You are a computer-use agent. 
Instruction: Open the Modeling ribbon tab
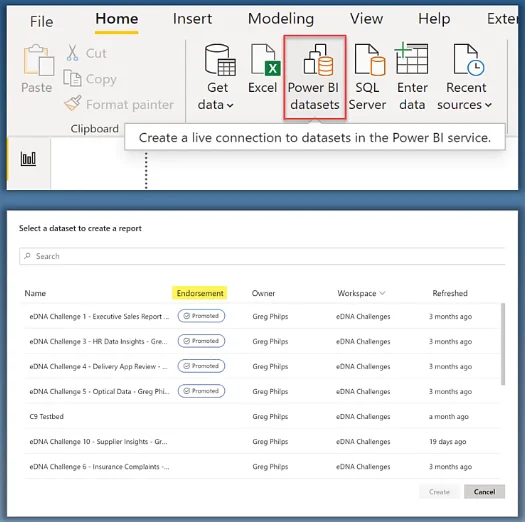tap(281, 19)
